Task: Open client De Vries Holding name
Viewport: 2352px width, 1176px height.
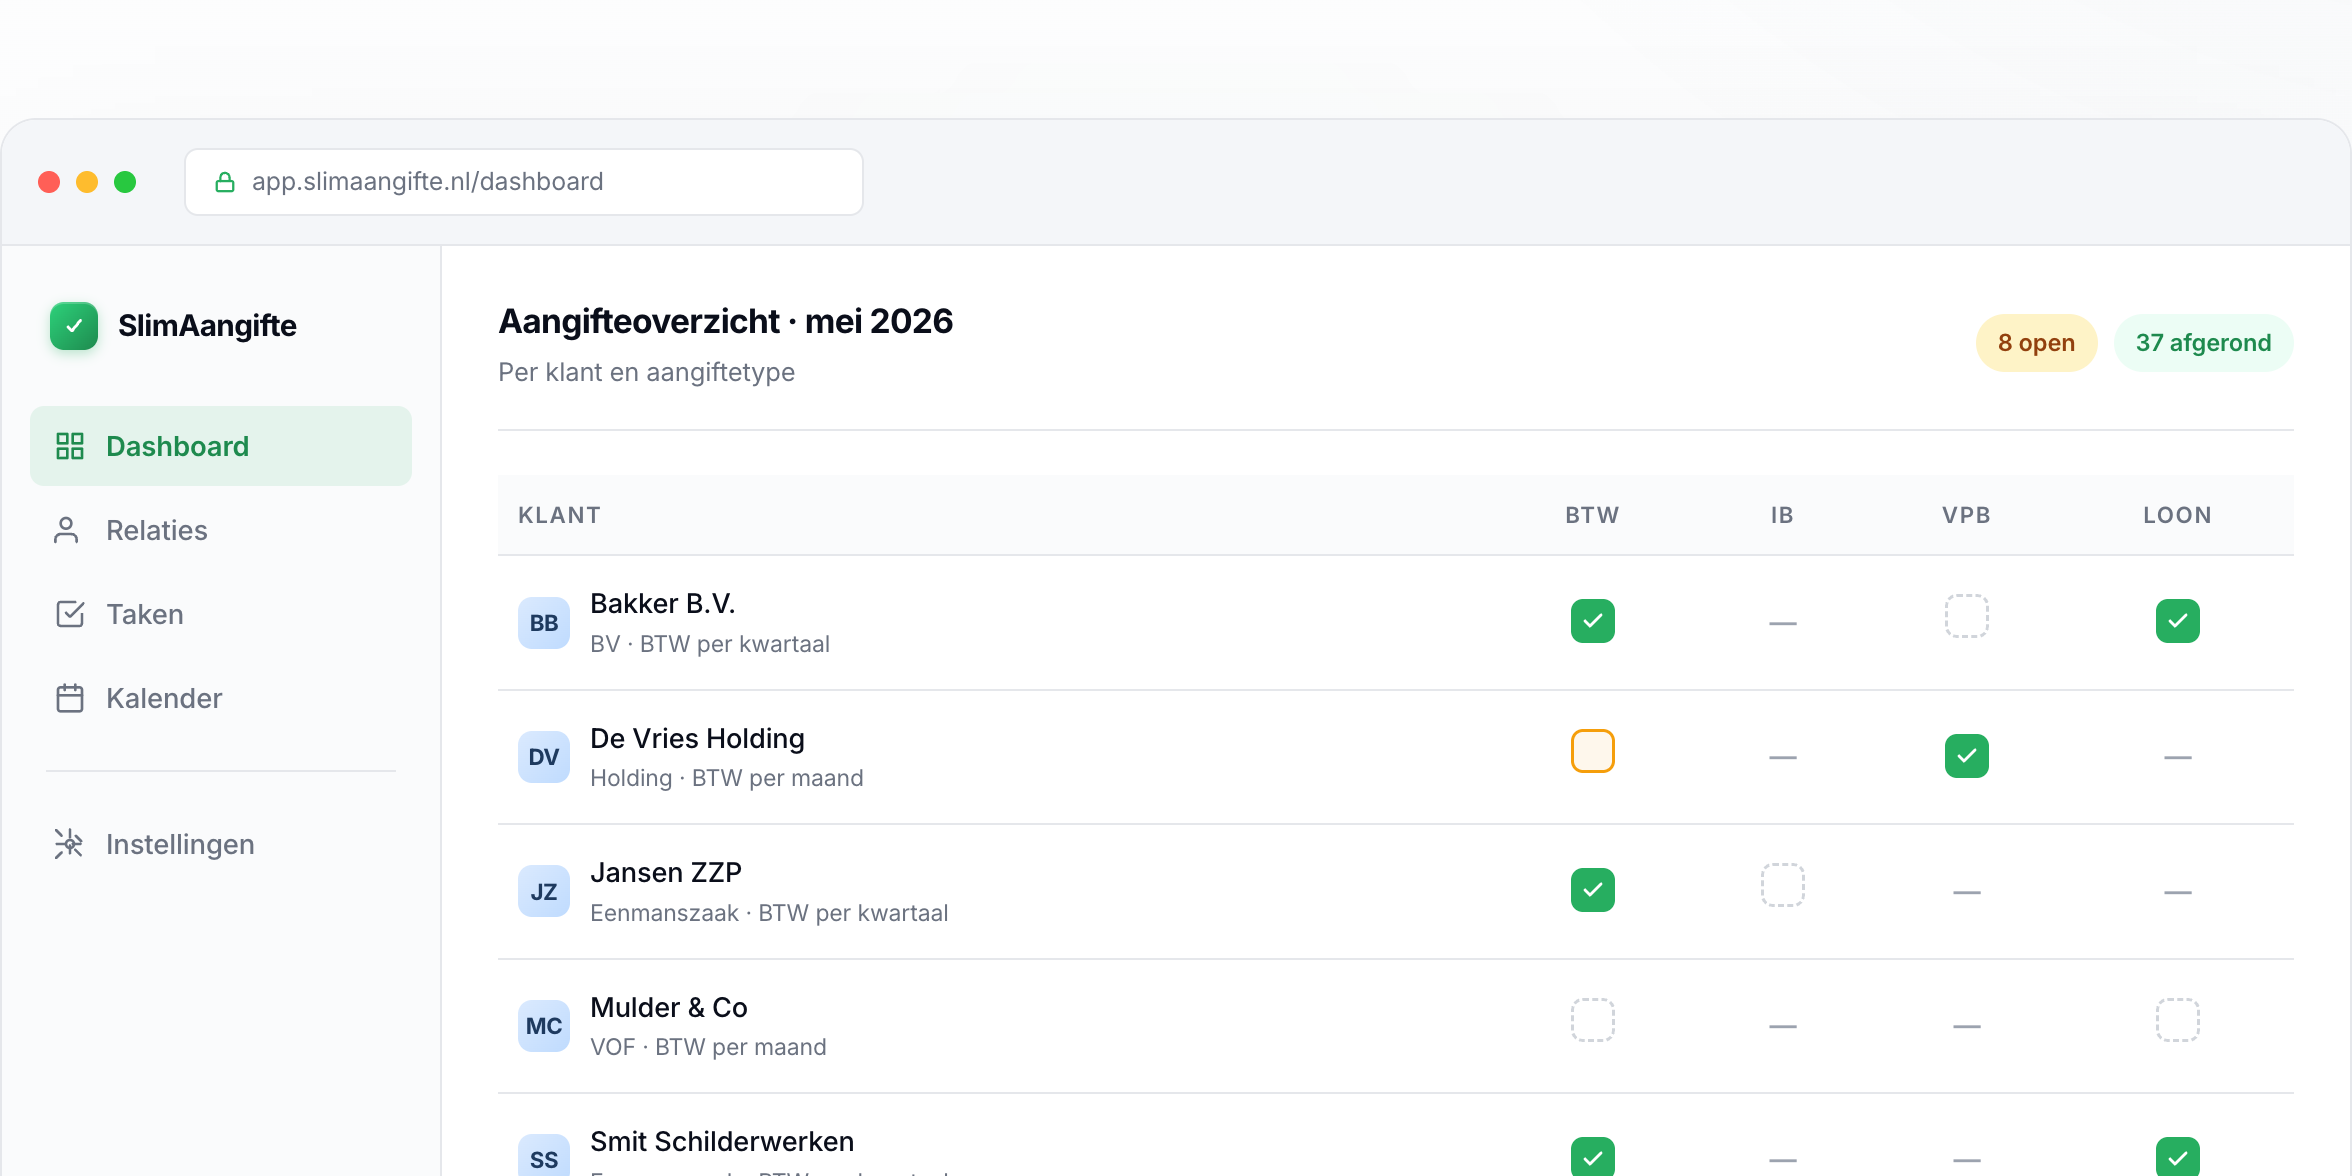Action: (698, 739)
